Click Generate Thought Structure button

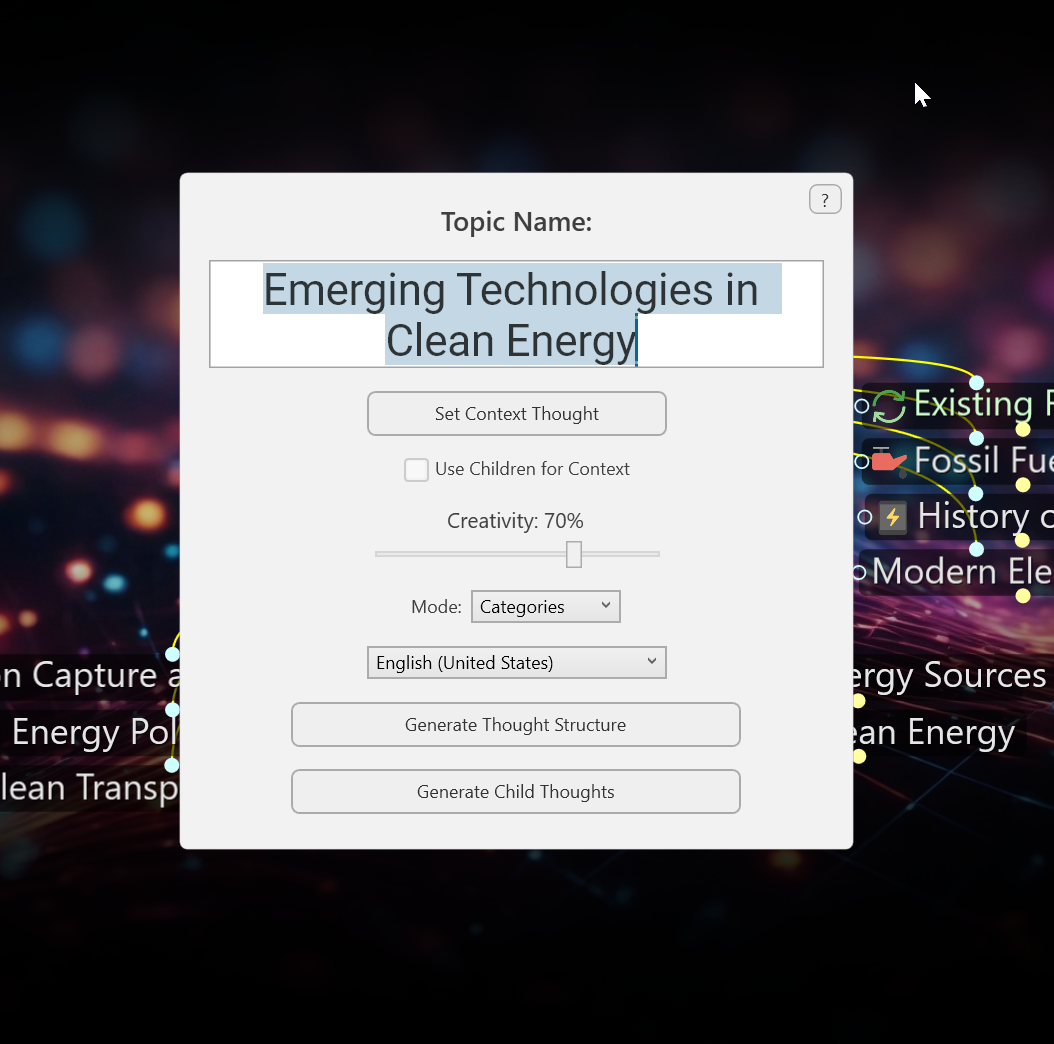point(515,725)
